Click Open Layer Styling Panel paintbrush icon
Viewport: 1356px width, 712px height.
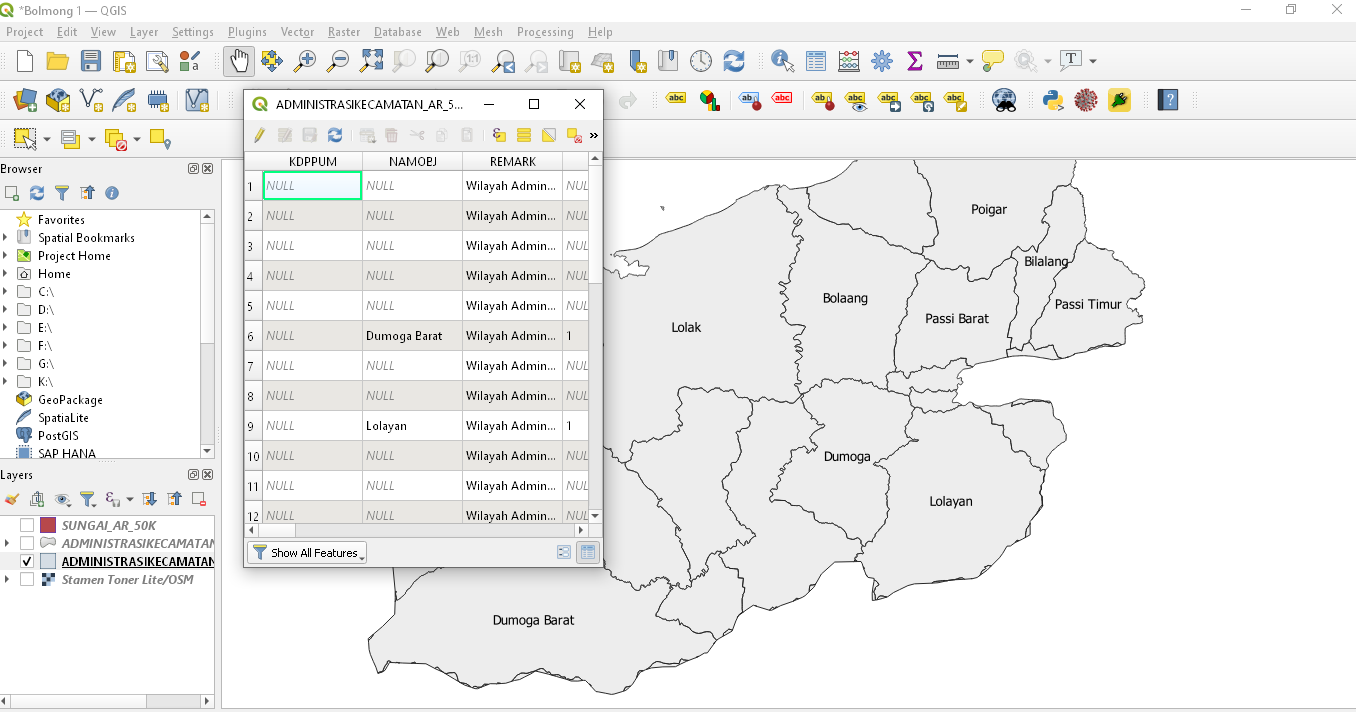tap(12, 499)
